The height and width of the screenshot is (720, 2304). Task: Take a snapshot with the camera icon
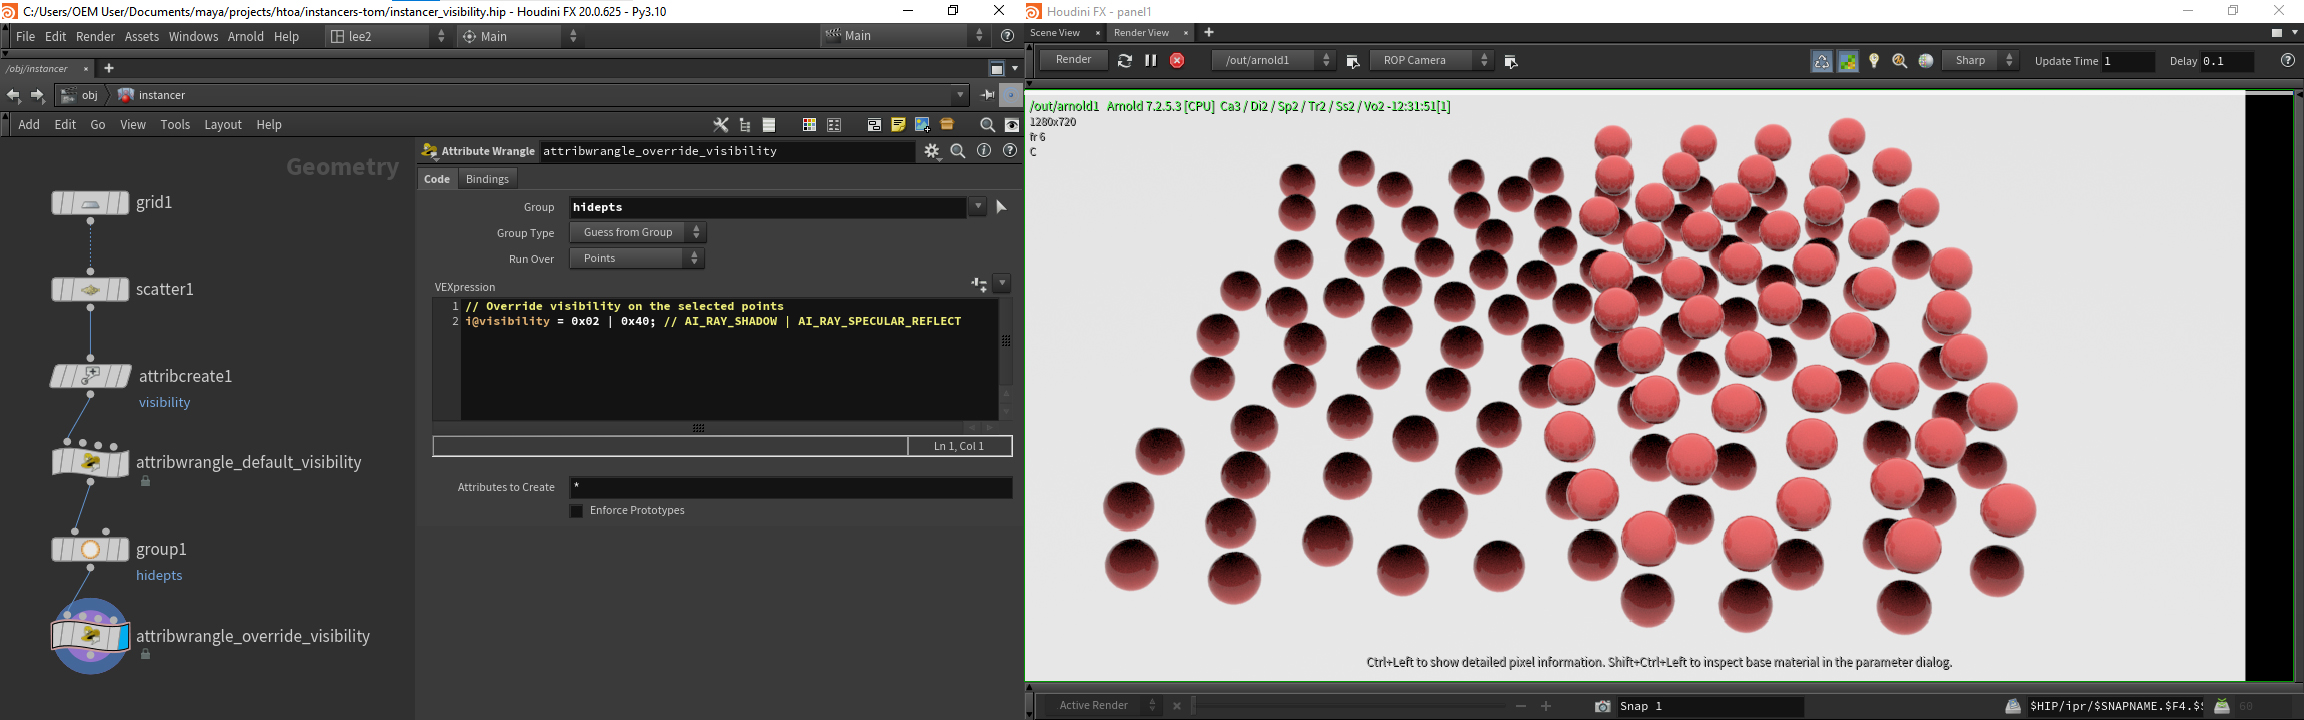coord(1602,706)
